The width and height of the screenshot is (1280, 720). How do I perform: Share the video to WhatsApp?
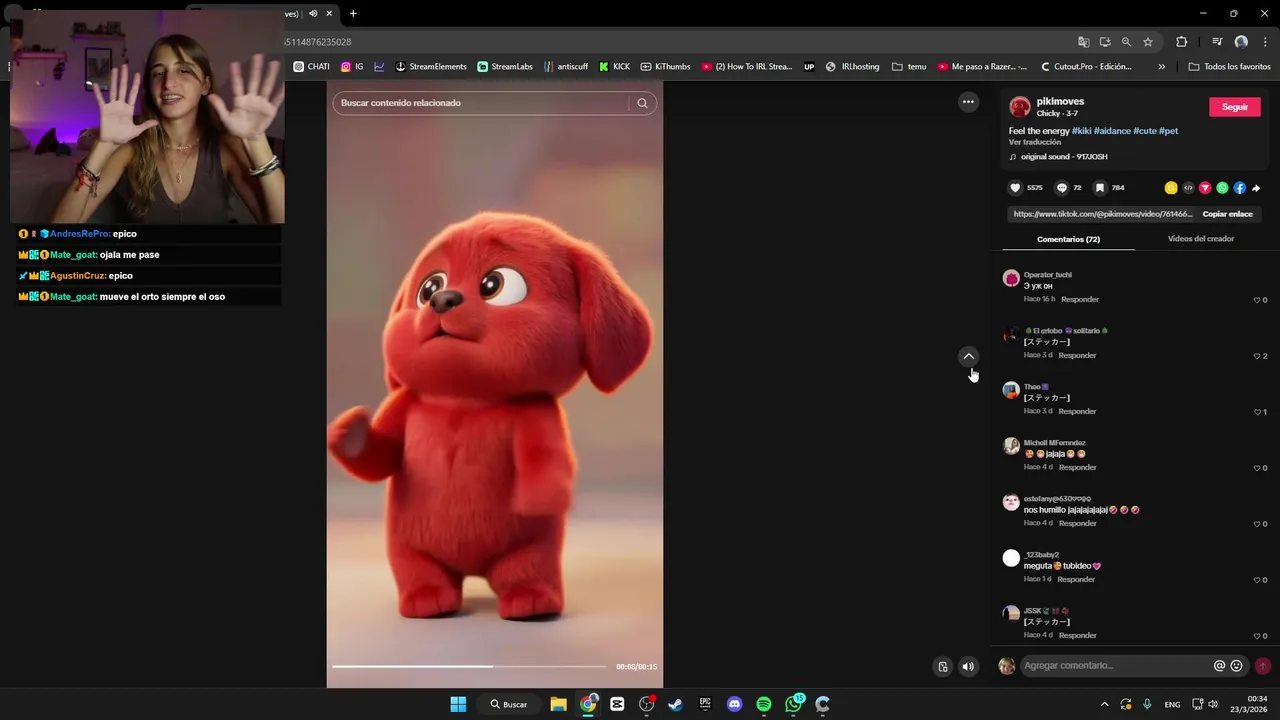(x=1222, y=188)
